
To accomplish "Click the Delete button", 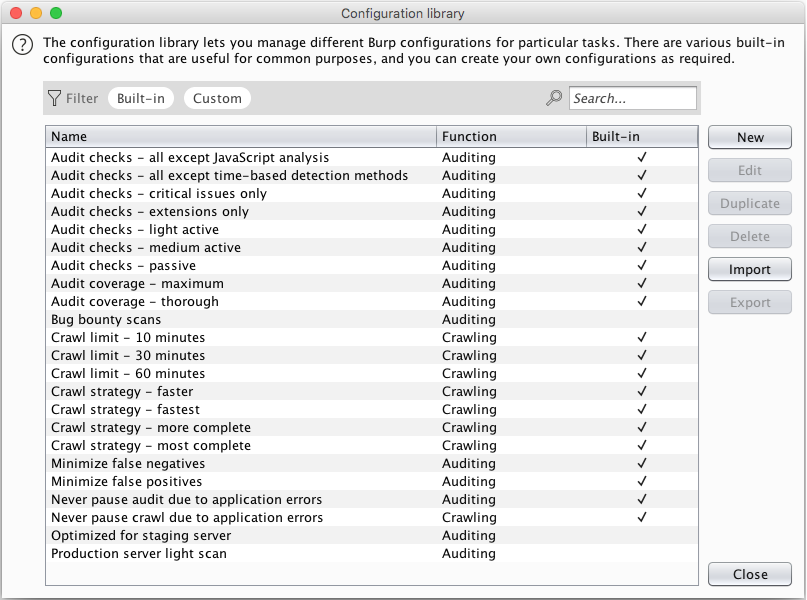I will pyautogui.click(x=749, y=236).
